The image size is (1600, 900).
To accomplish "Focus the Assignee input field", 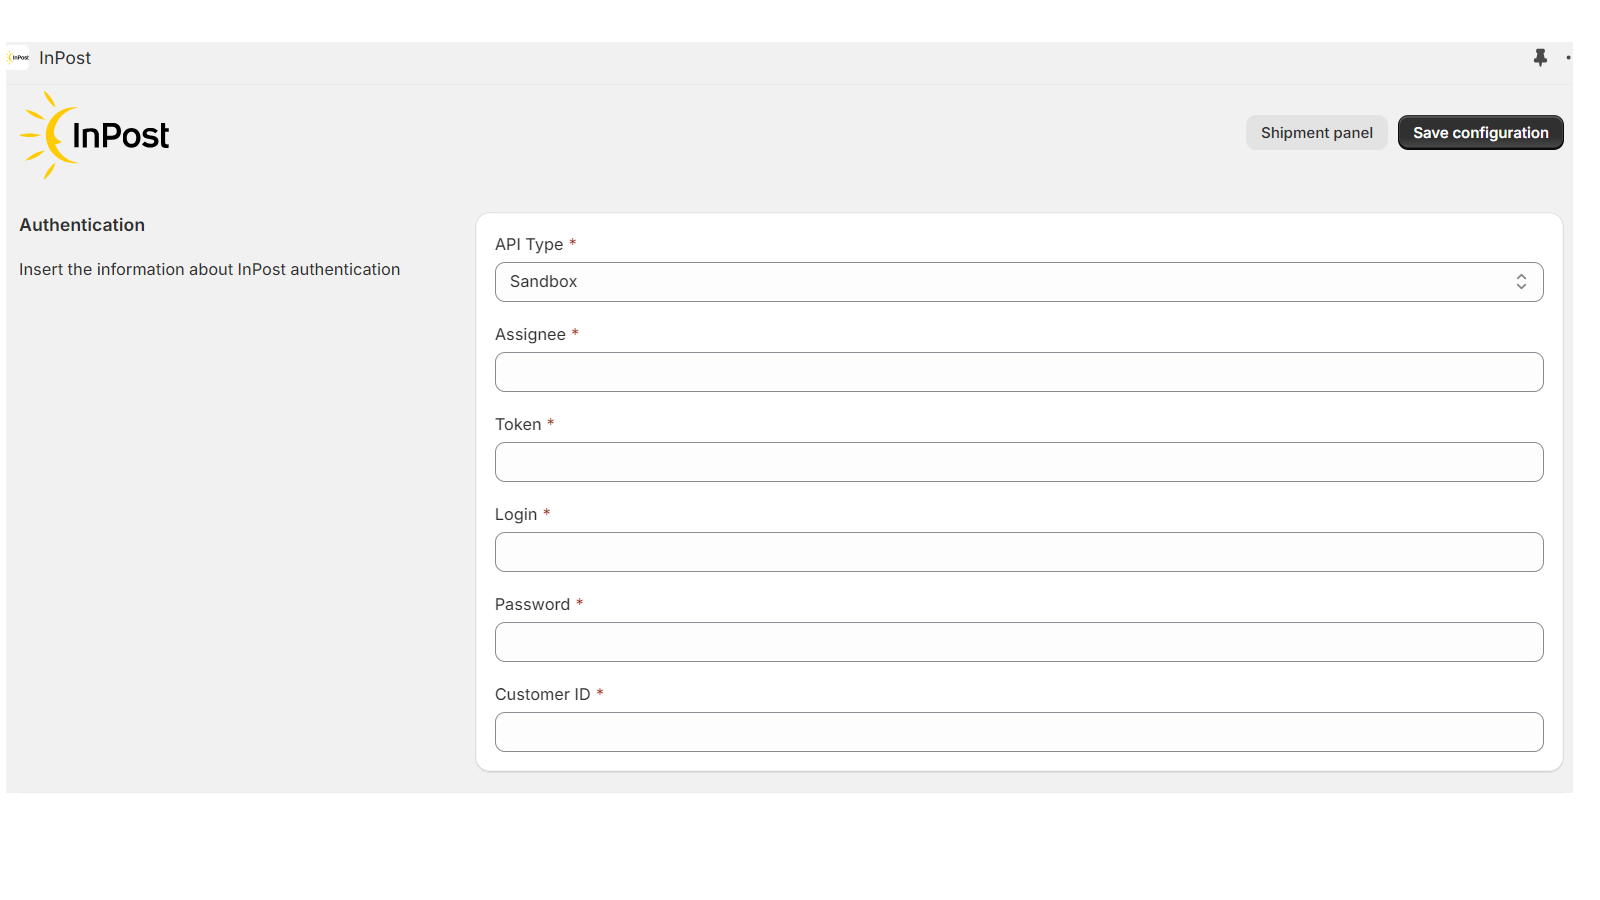I will (1019, 372).
